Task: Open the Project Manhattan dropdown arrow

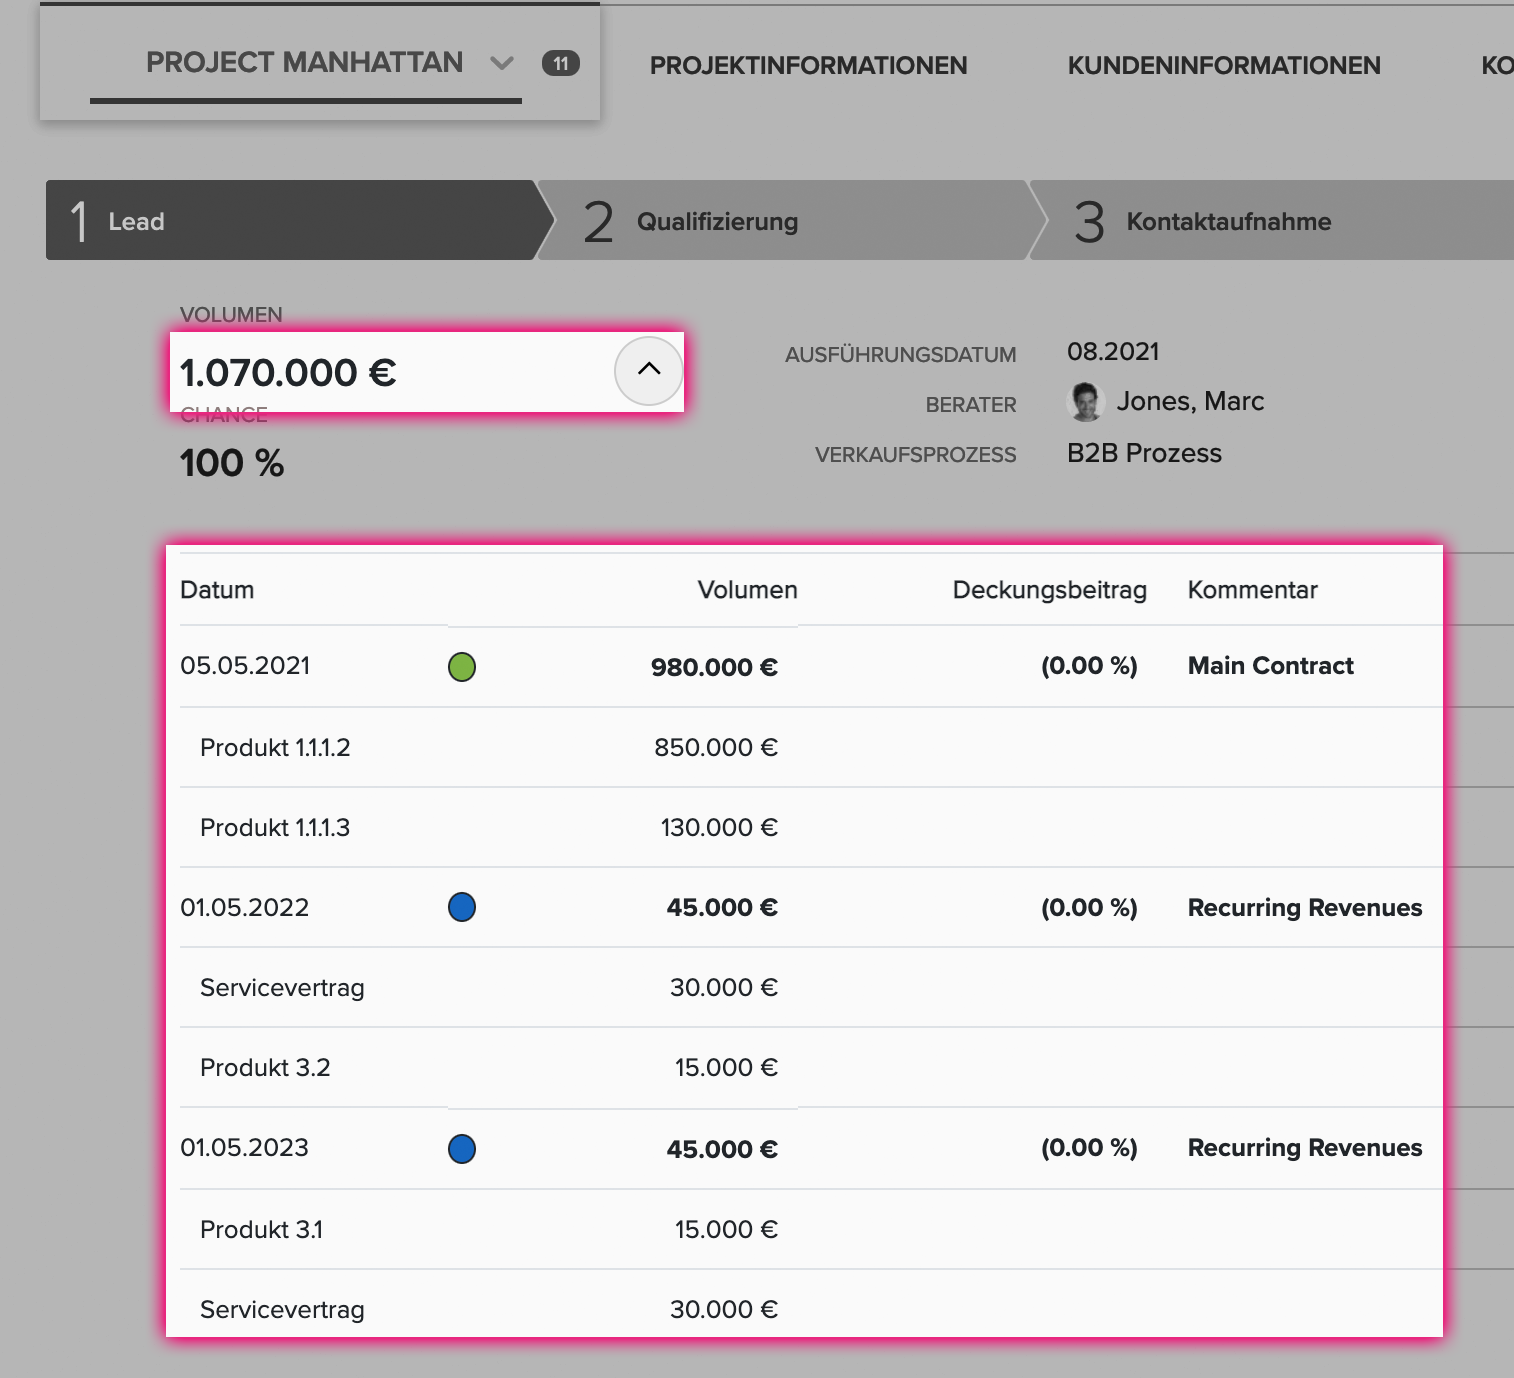Action: pos(502,63)
